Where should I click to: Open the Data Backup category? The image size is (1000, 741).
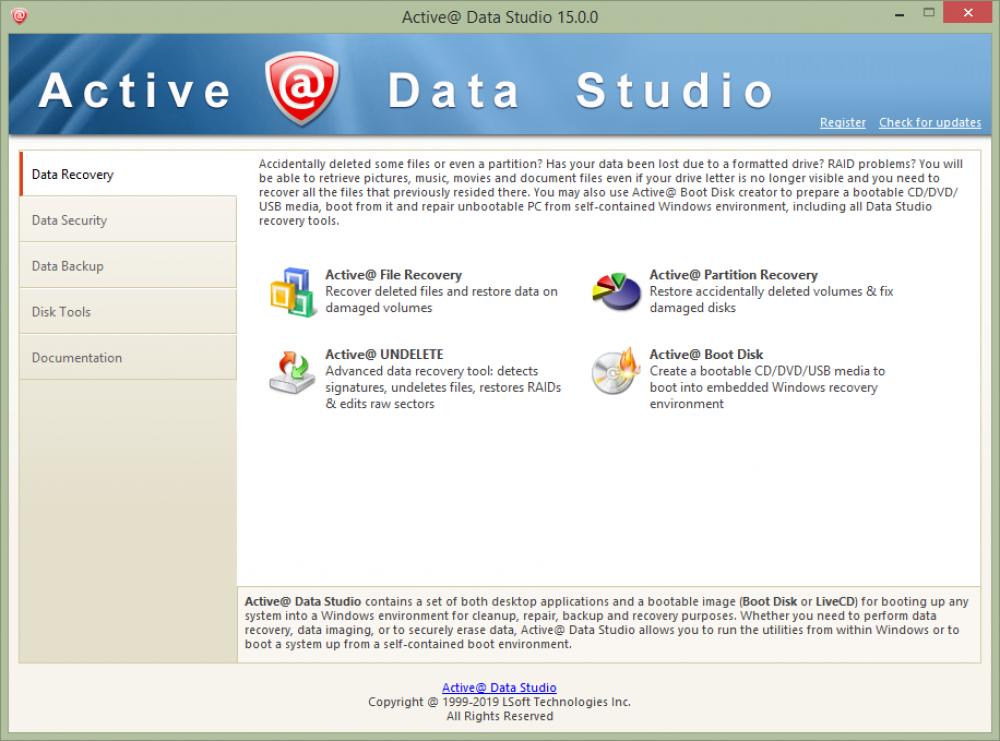(66, 266)
